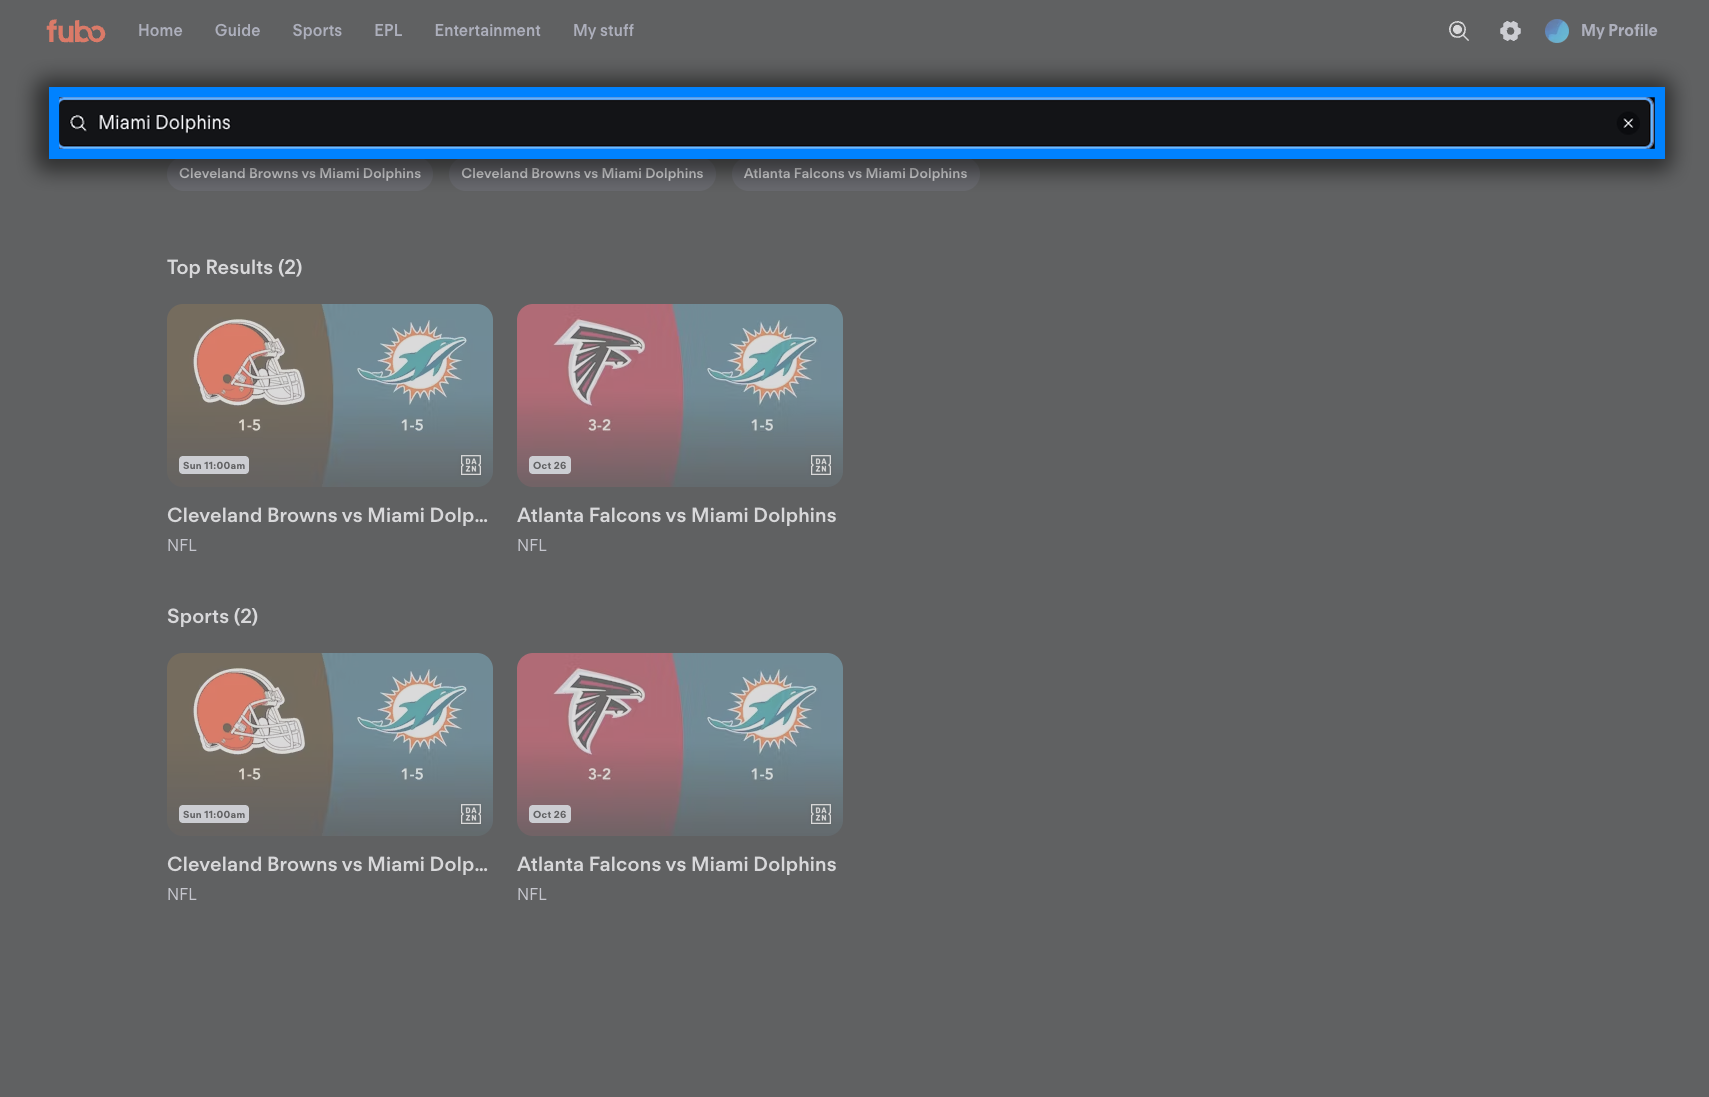Click 'Sun 11:00am' badge in Top Results
1709x1097 pixels.
point(214,465)
